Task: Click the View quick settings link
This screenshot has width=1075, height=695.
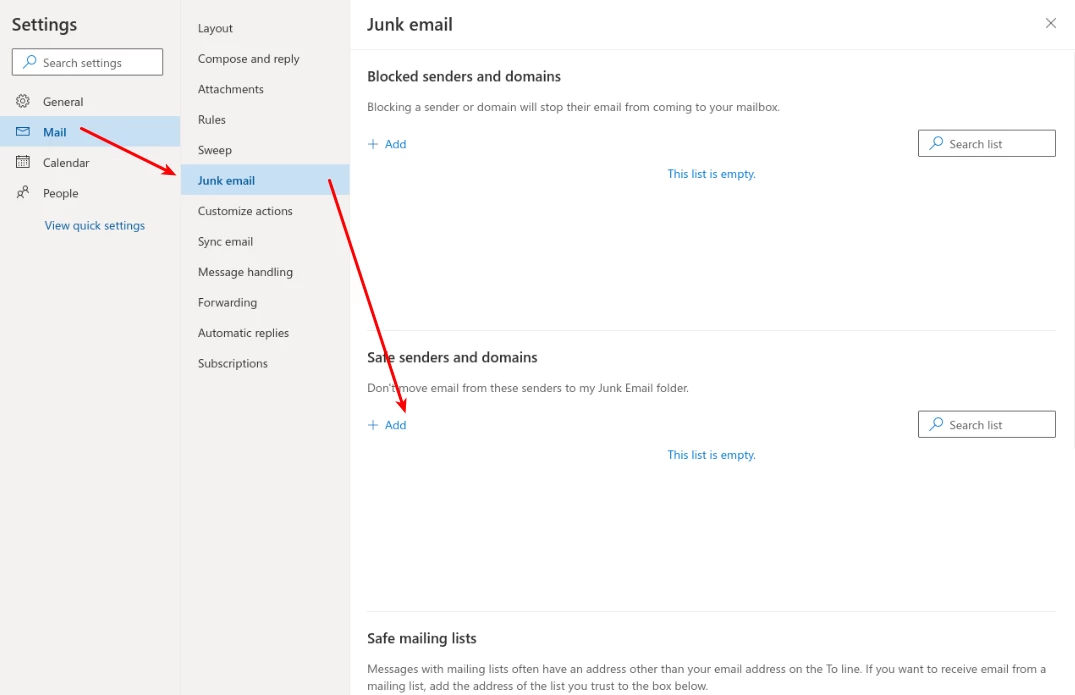Action: coord(94,225)
